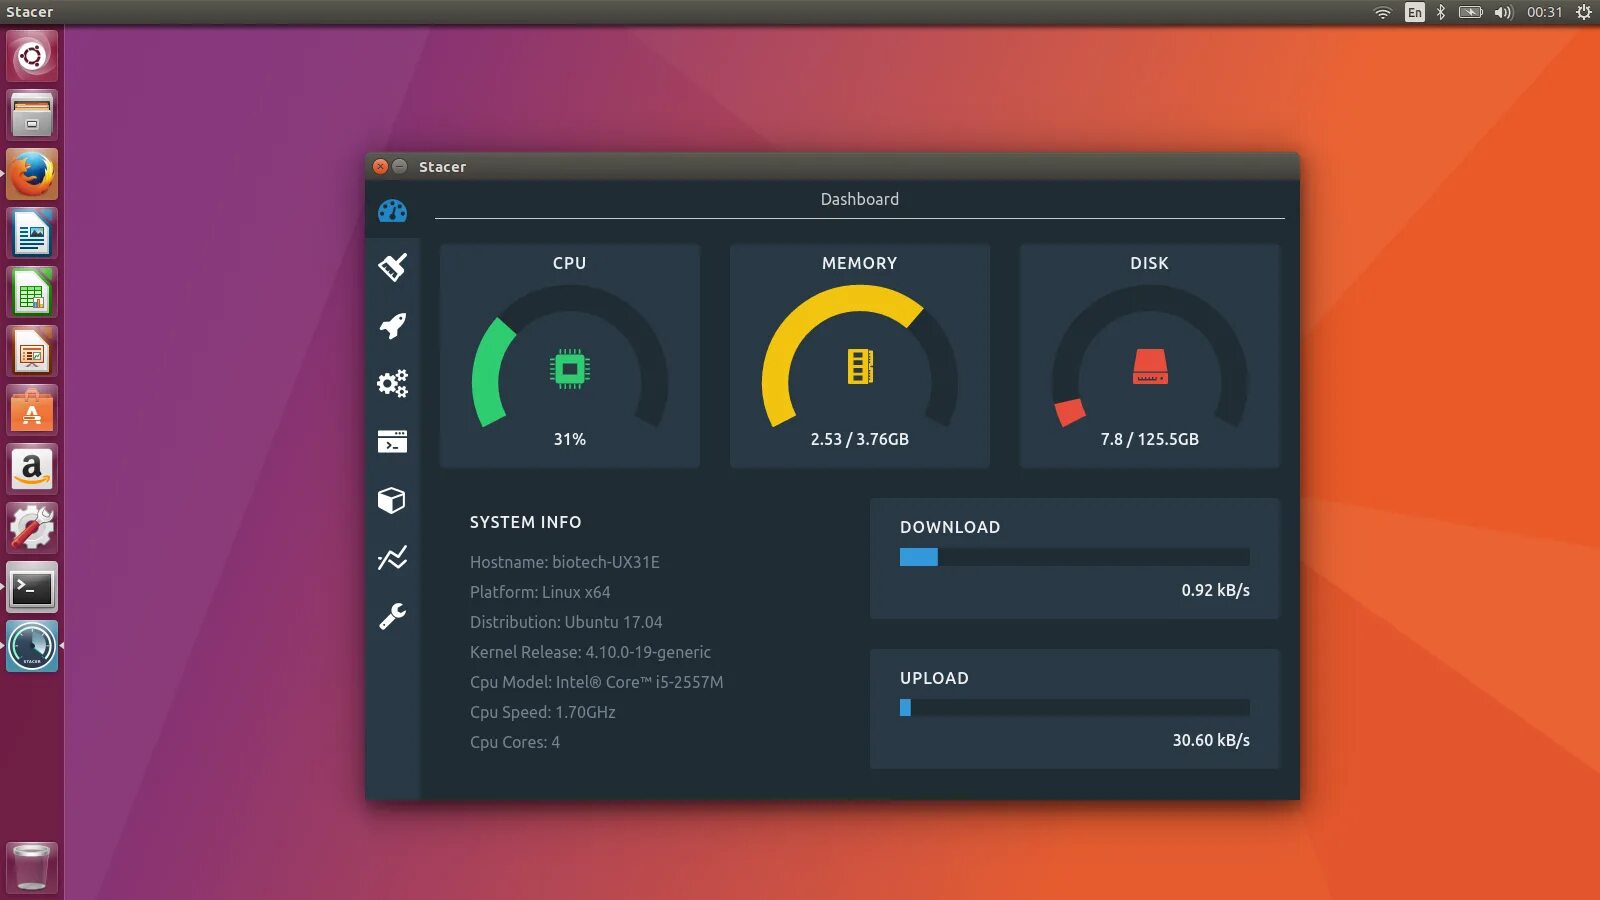The width and height of the screenshot is (1600, 900).
Task: Click the Dashboard page title
Action: pos(860,199)
